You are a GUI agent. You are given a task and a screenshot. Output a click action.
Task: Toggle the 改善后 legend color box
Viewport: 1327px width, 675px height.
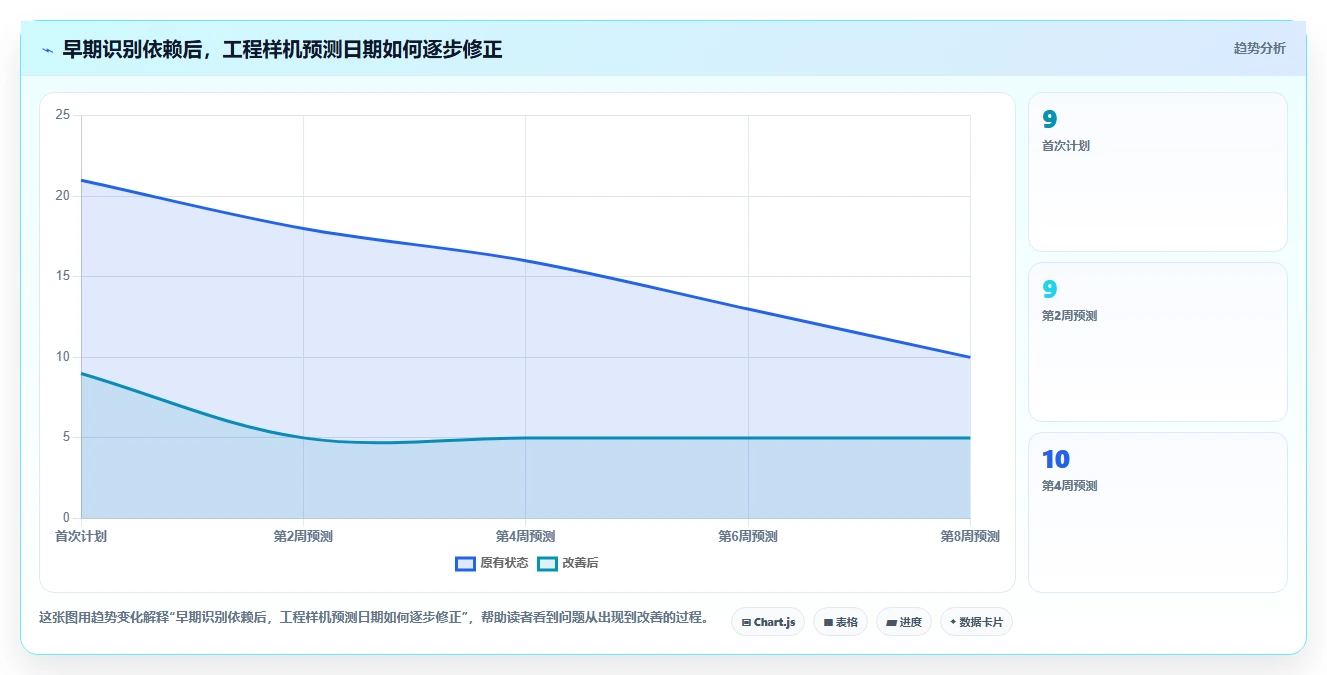547,563
